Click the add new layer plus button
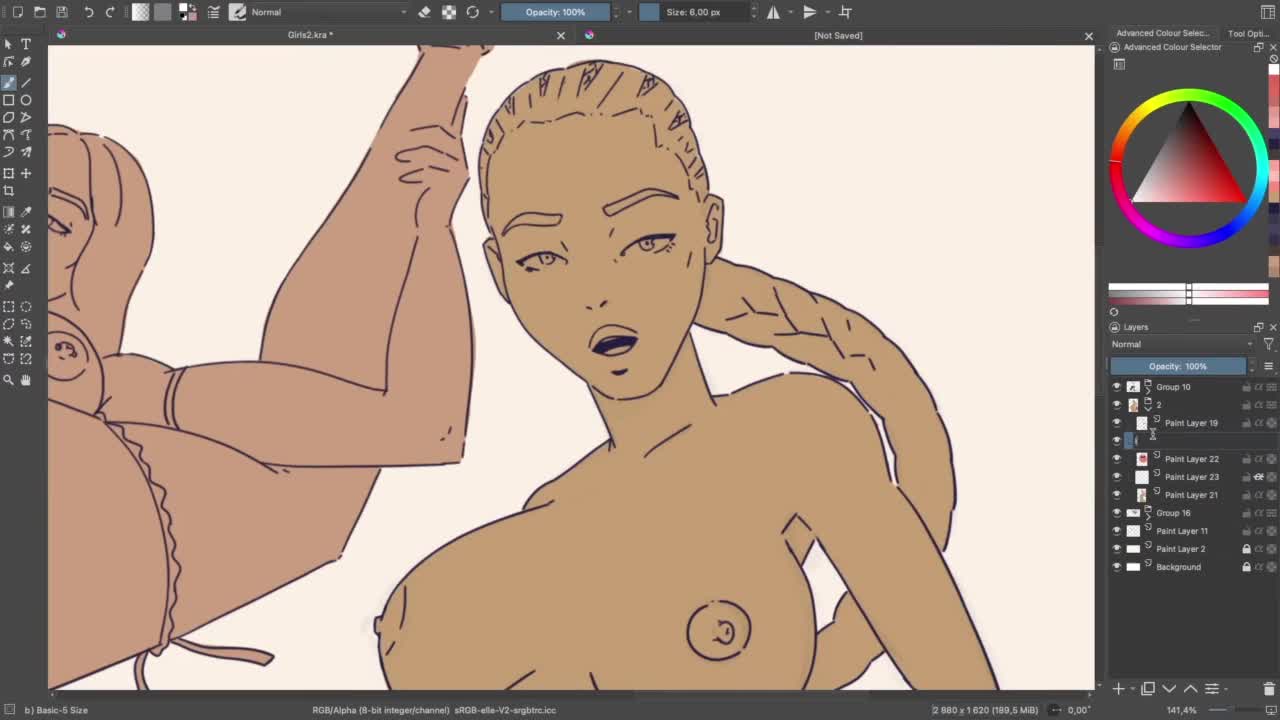Image resolution: width=1280 pixels, height=720 pixels. (x=1119, y=688)
